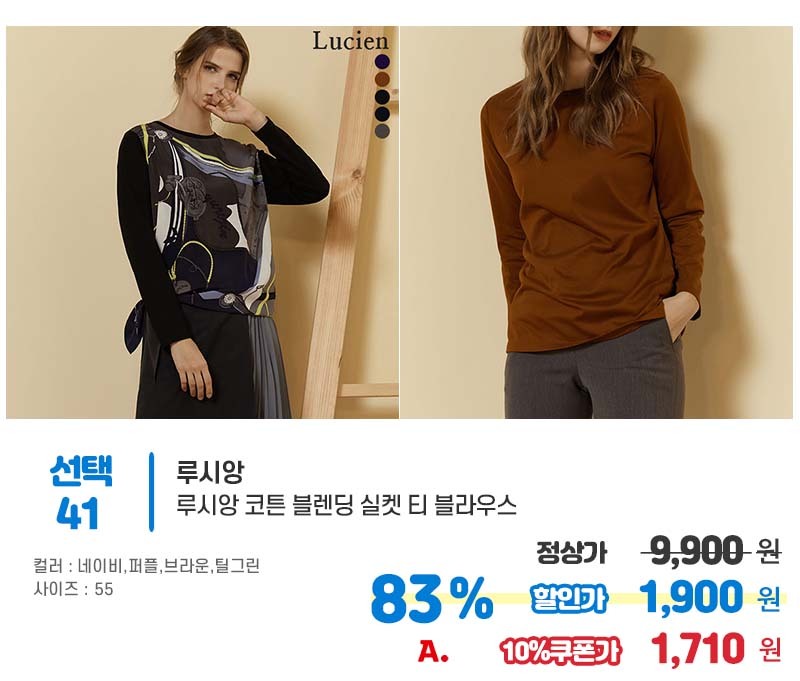800x681 pixels.
Task: Open the printed blouse model photo
Action: 202,222
